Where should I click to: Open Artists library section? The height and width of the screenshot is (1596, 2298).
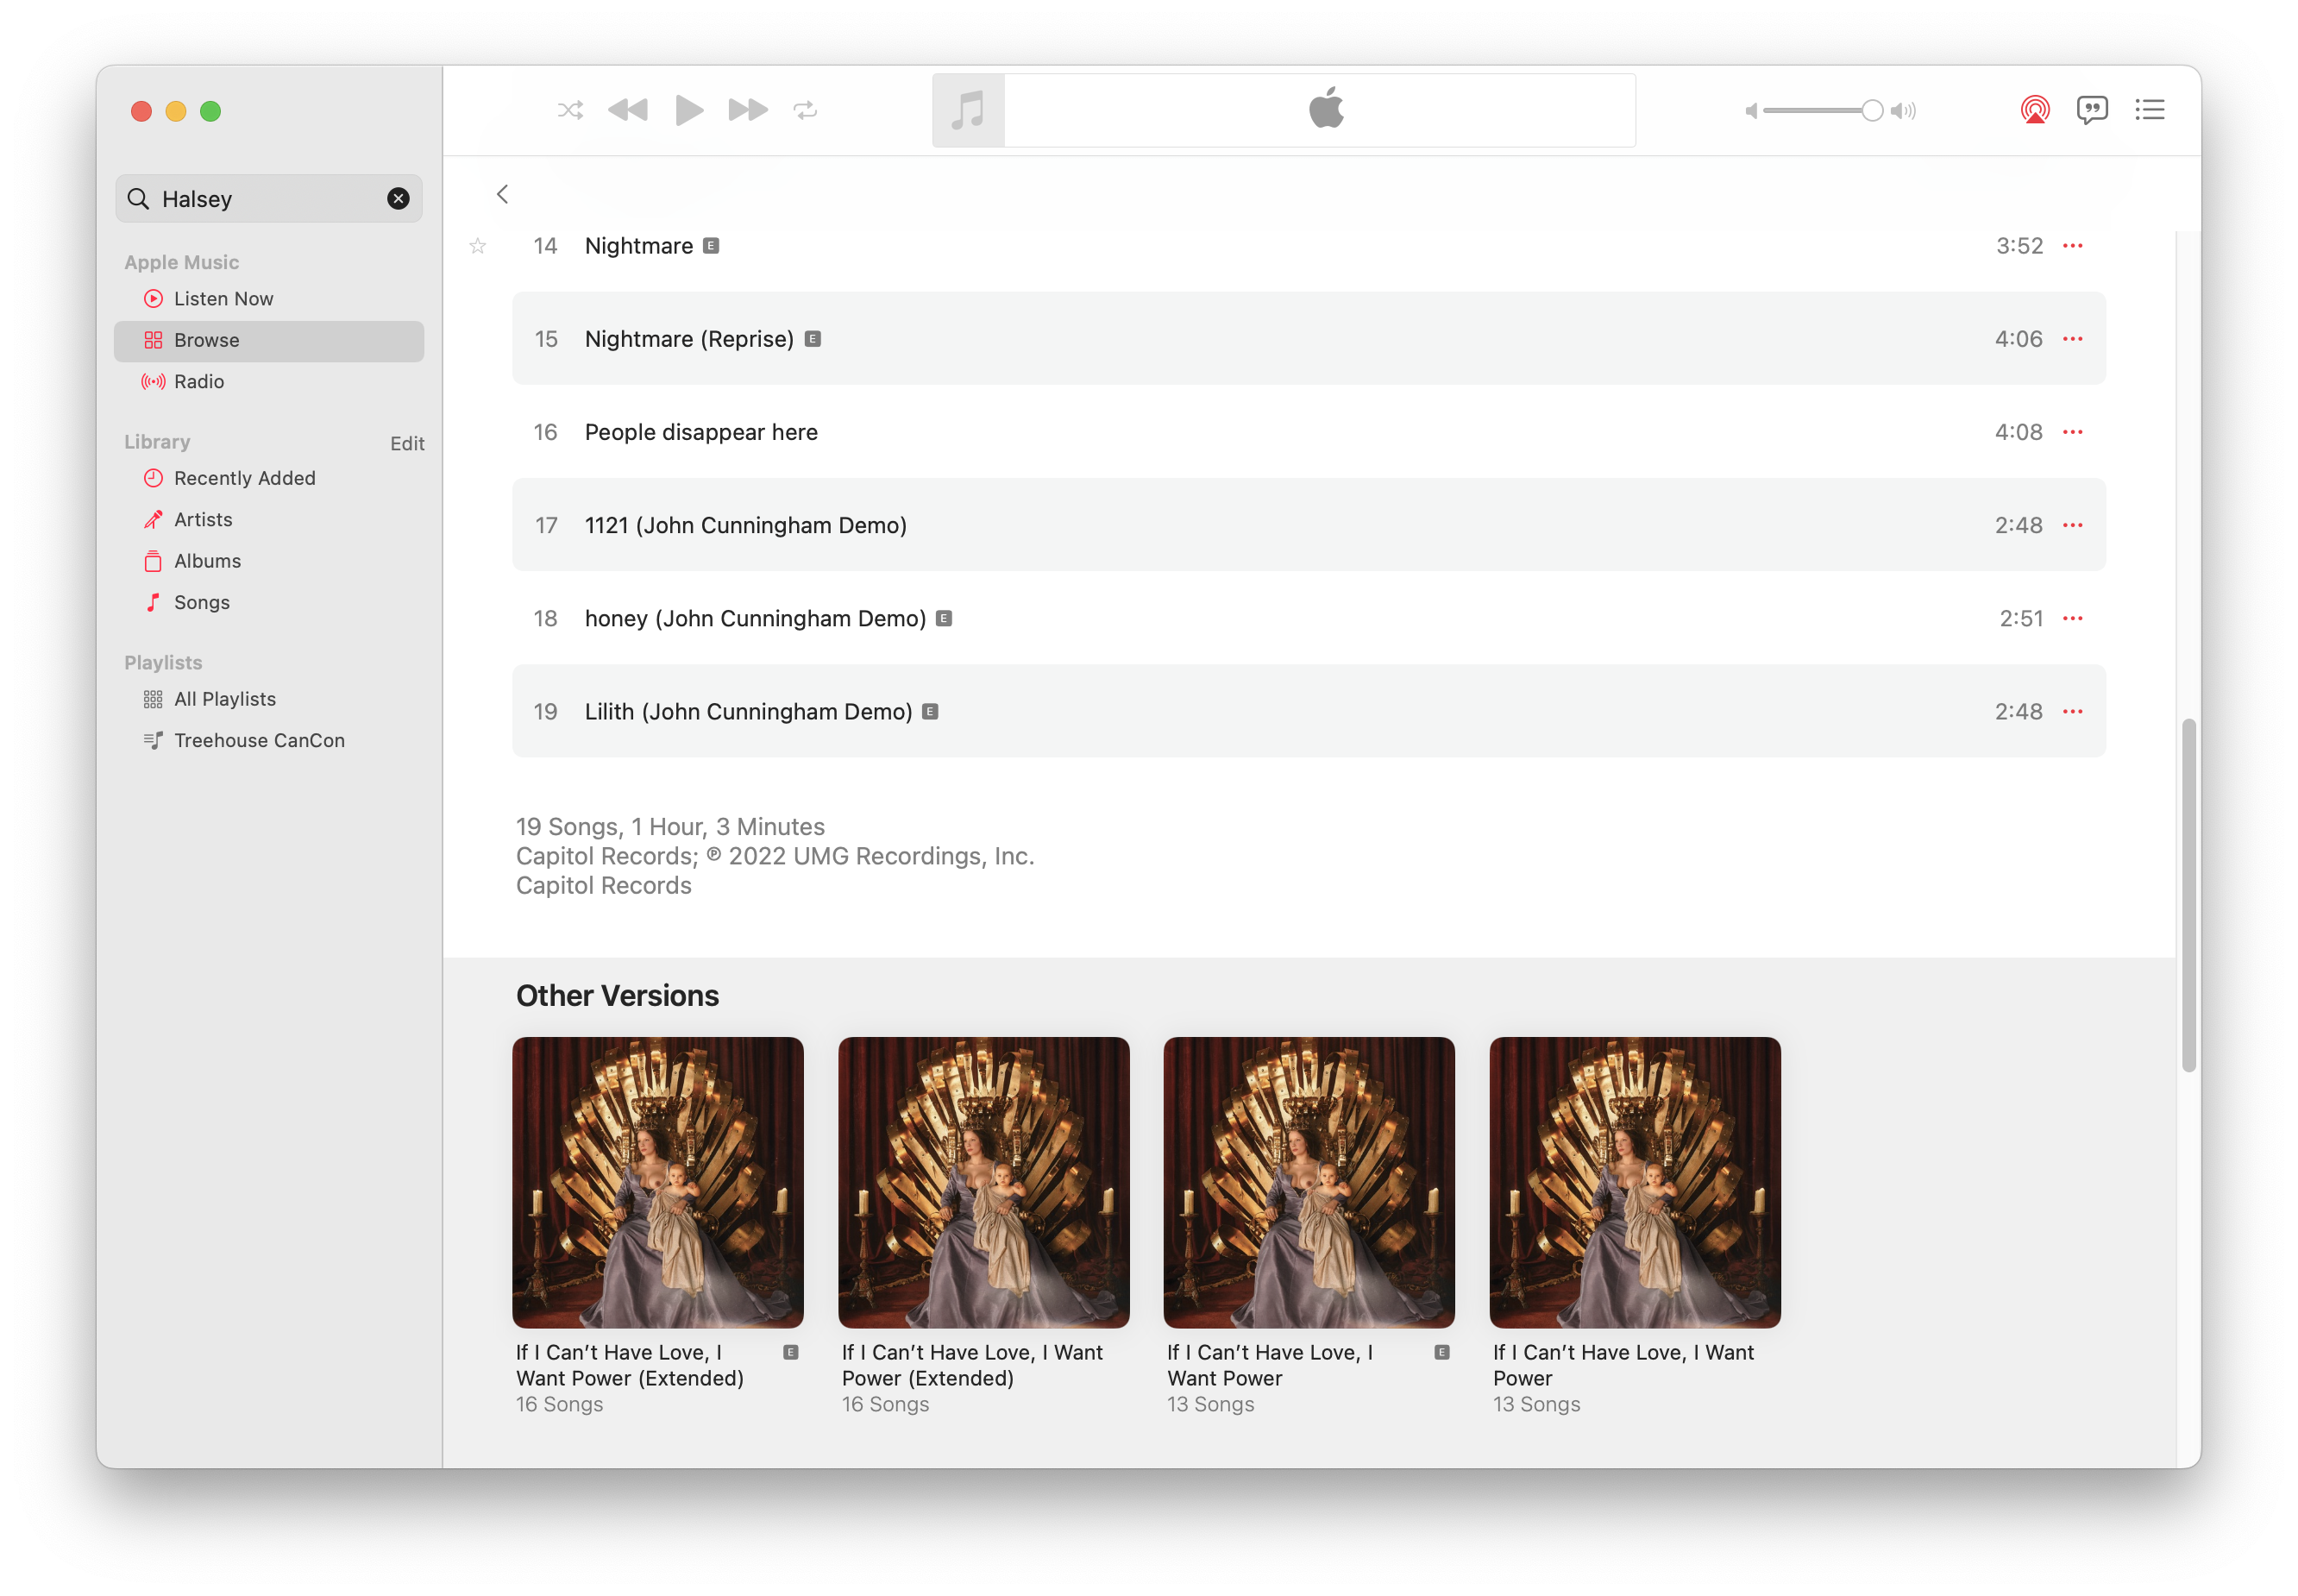269,520
